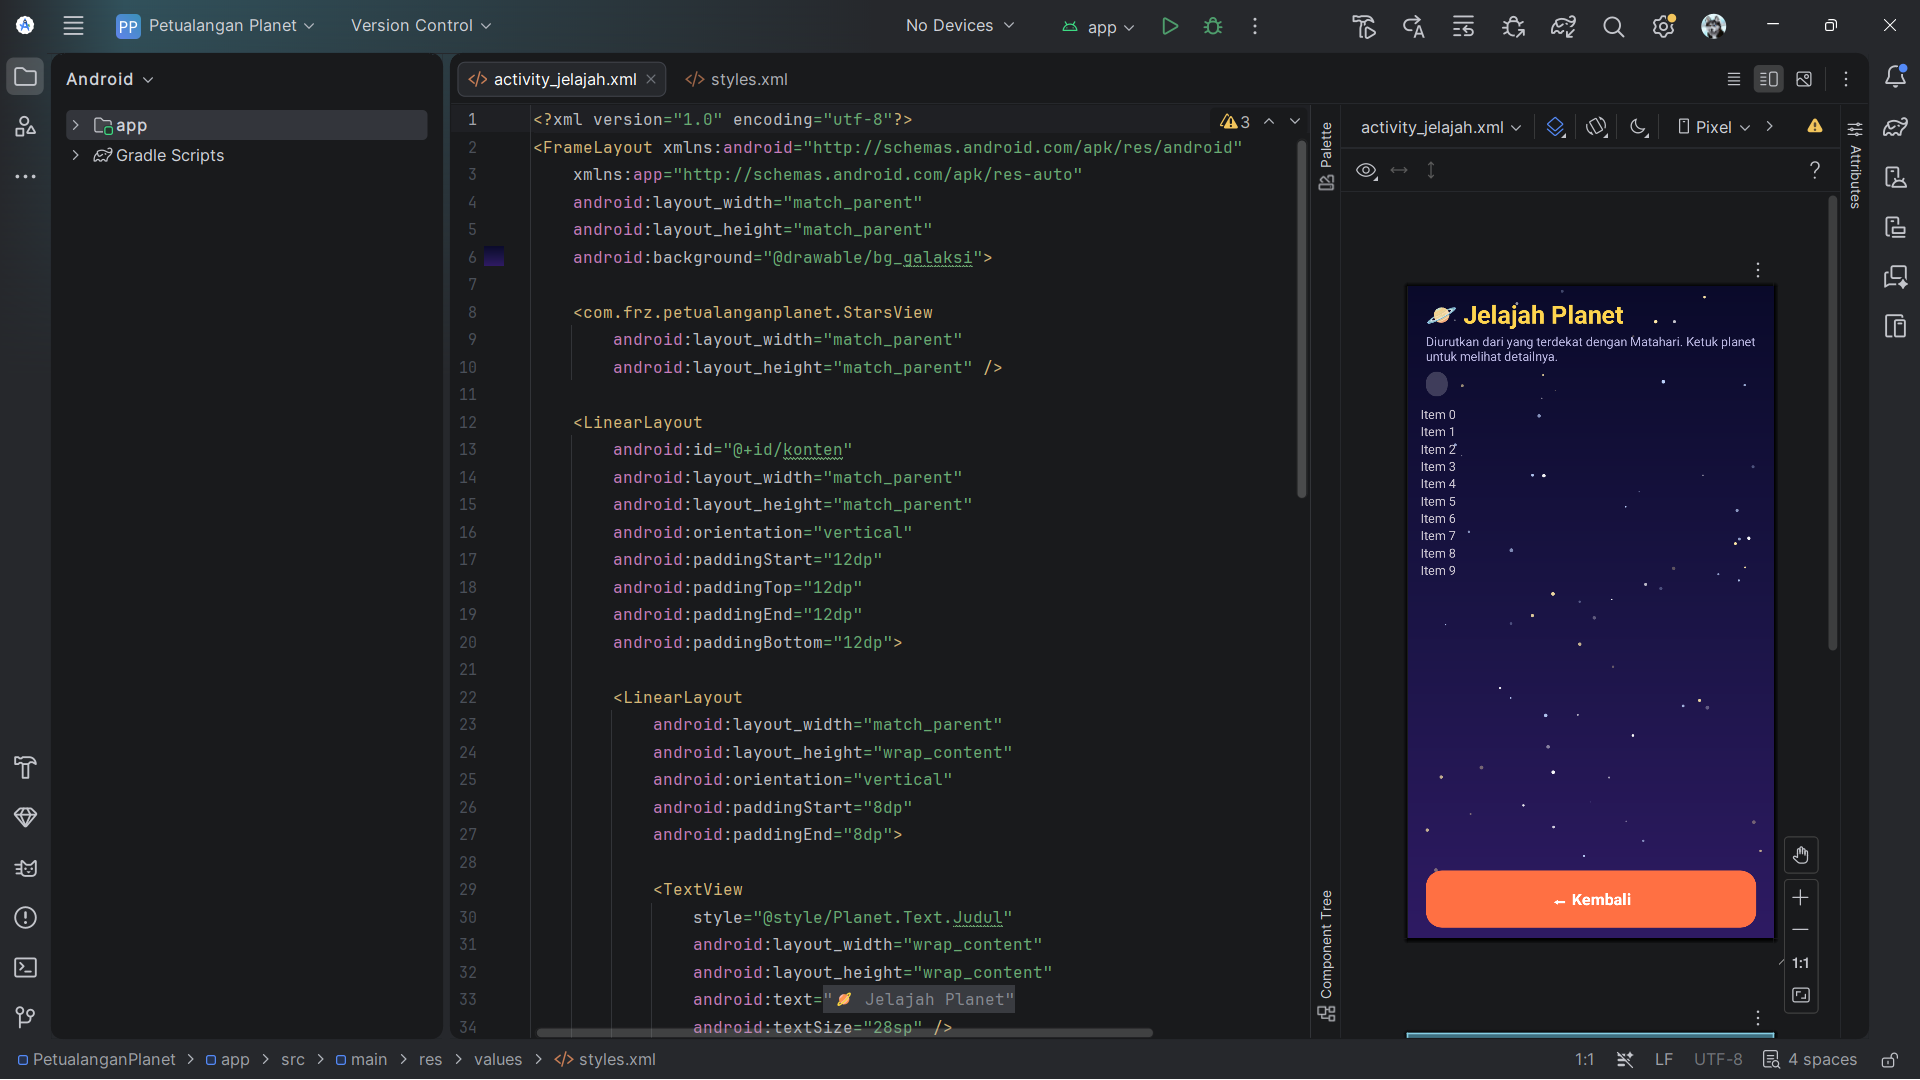Toggle the view options eye icon

pos(1366,170)
